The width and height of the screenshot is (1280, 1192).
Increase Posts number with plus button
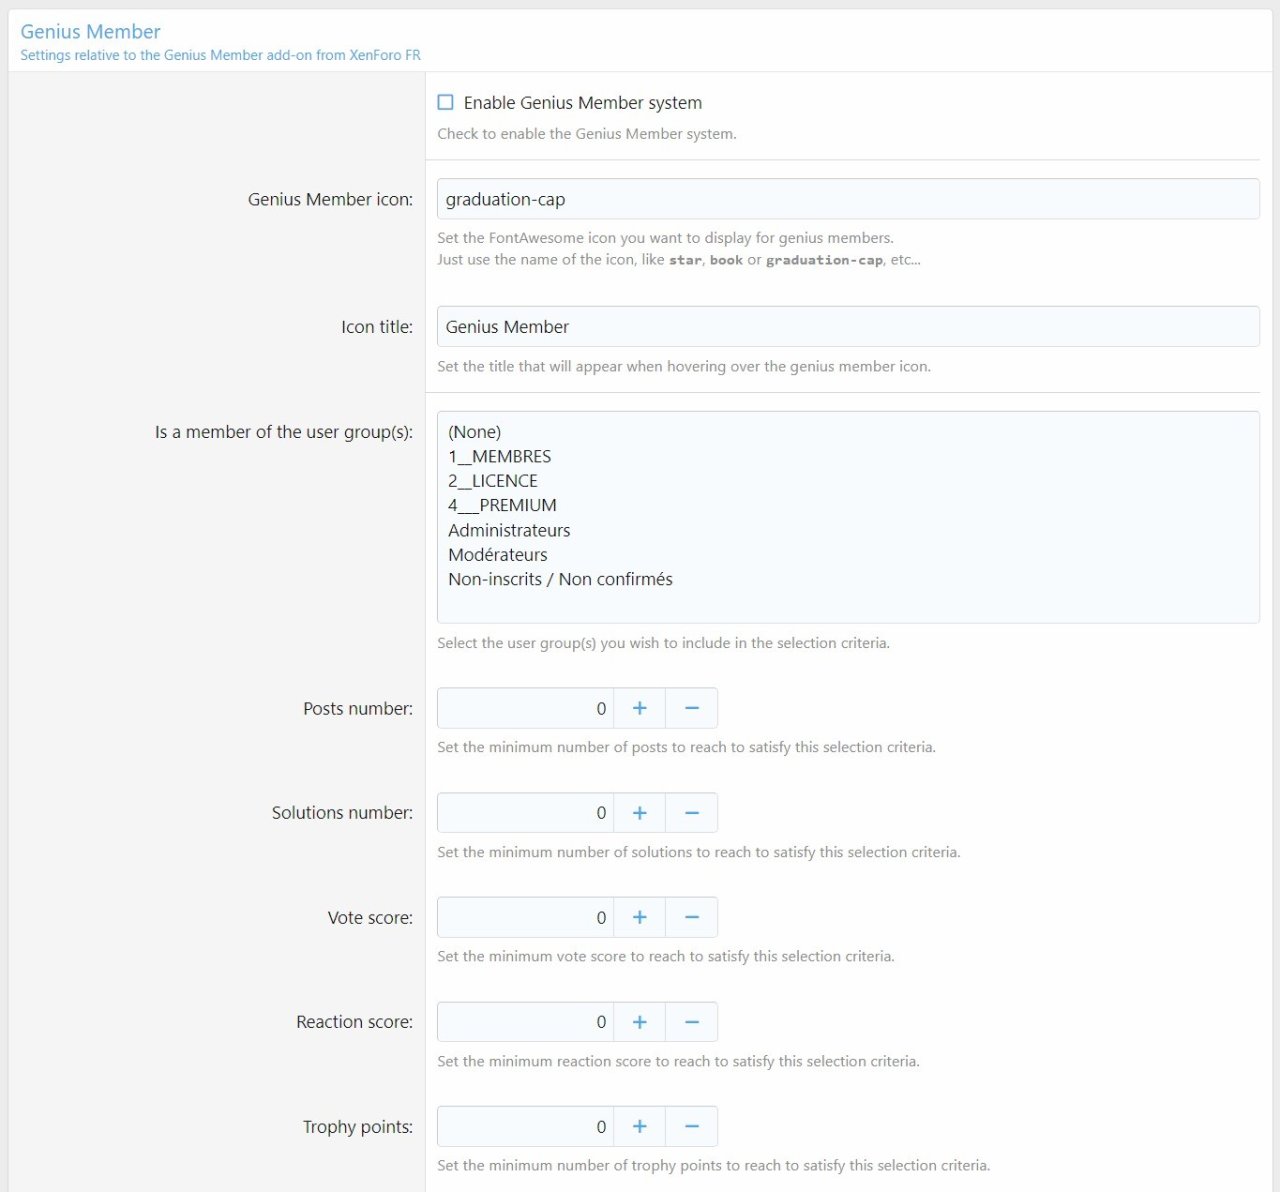[x=640, y=708]
